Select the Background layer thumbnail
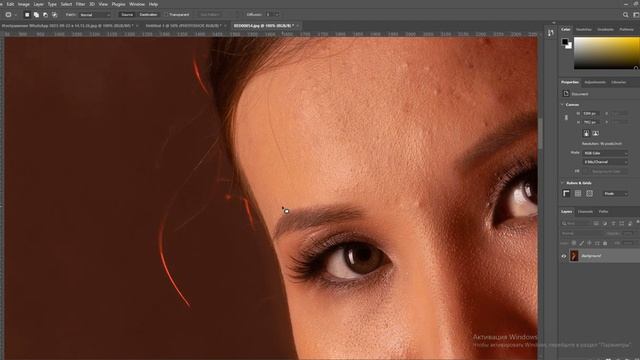This screenshot has height=360, width=640. pyautogui.click(x=574, y=256)
